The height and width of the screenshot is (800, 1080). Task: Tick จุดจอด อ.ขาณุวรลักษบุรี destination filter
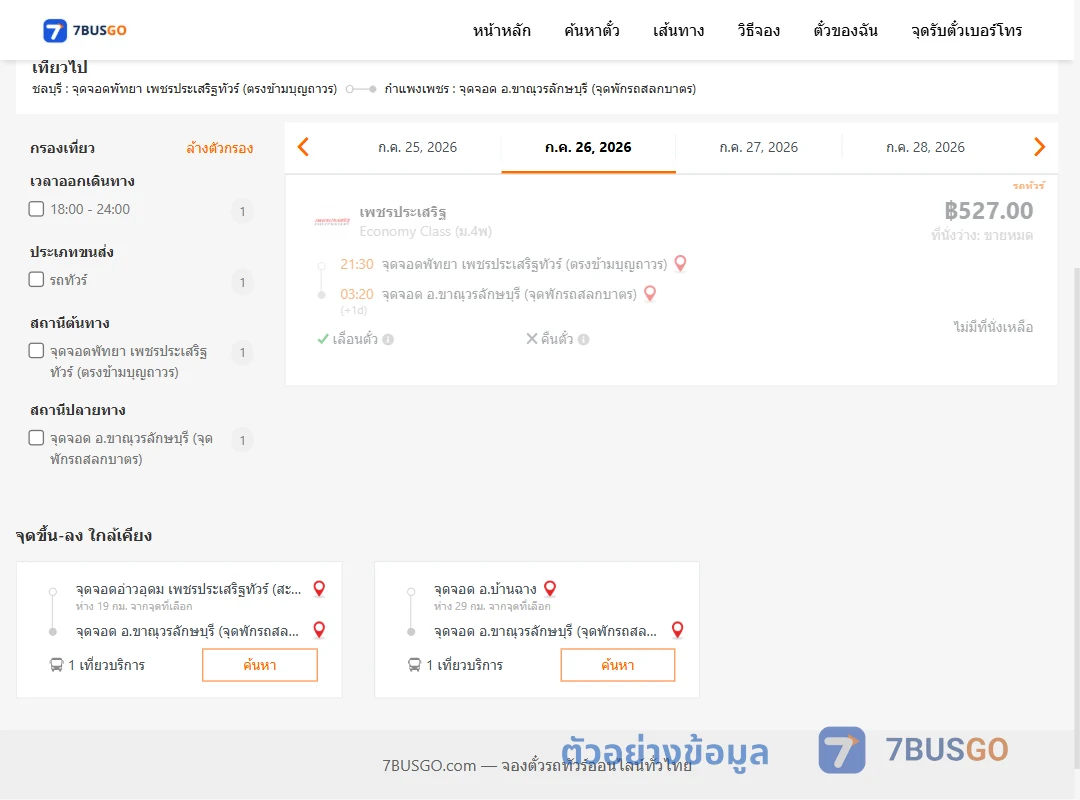[x=37, y=438]
